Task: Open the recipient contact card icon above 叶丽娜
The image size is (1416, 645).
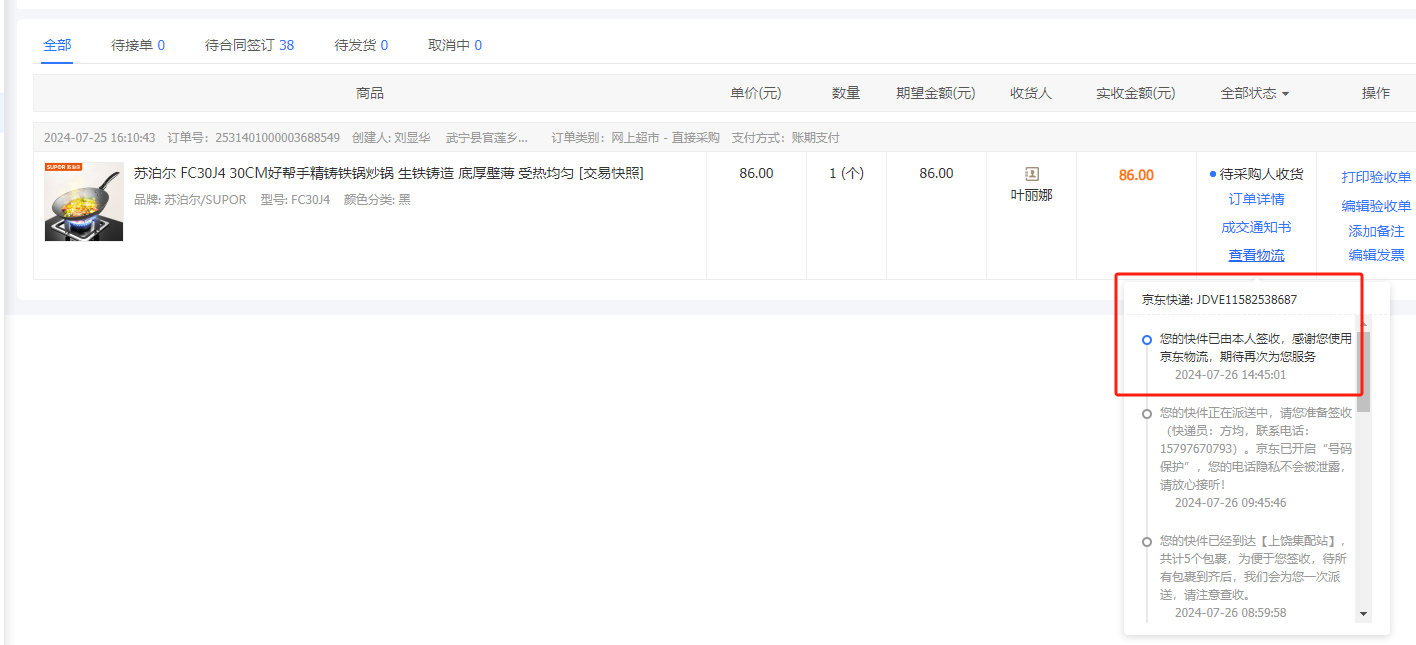Action: [1032, 174]
